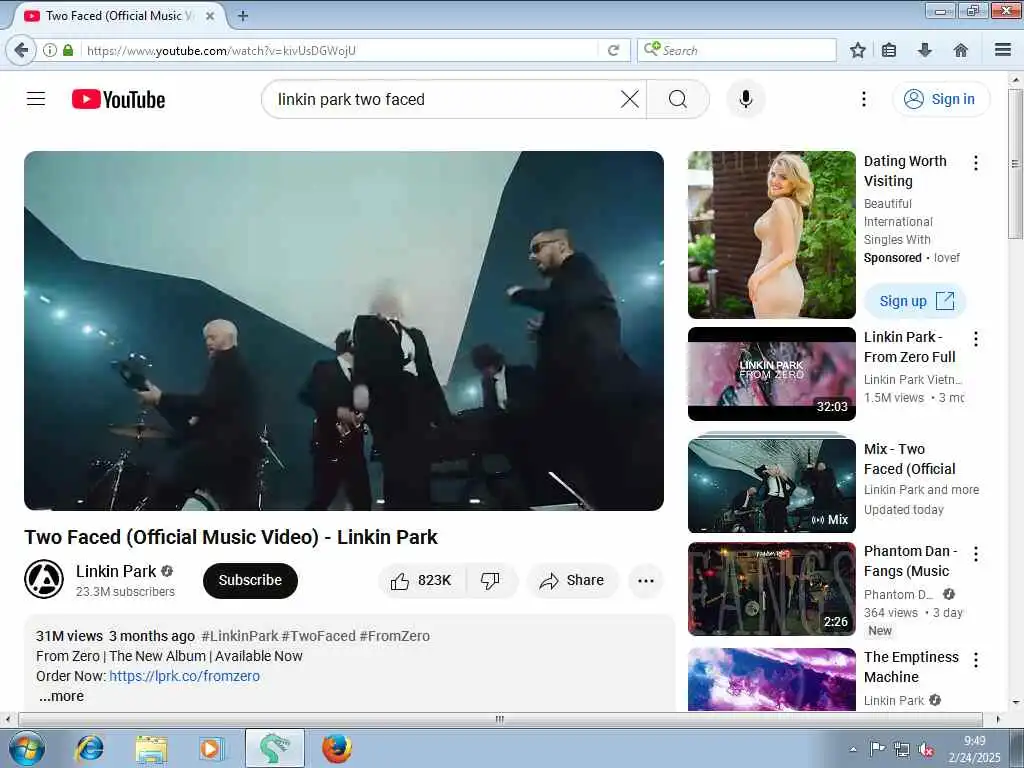Open Windows Start menu
The height and width of the screenshot is (768, 1024).
click(x=26, y=748)
